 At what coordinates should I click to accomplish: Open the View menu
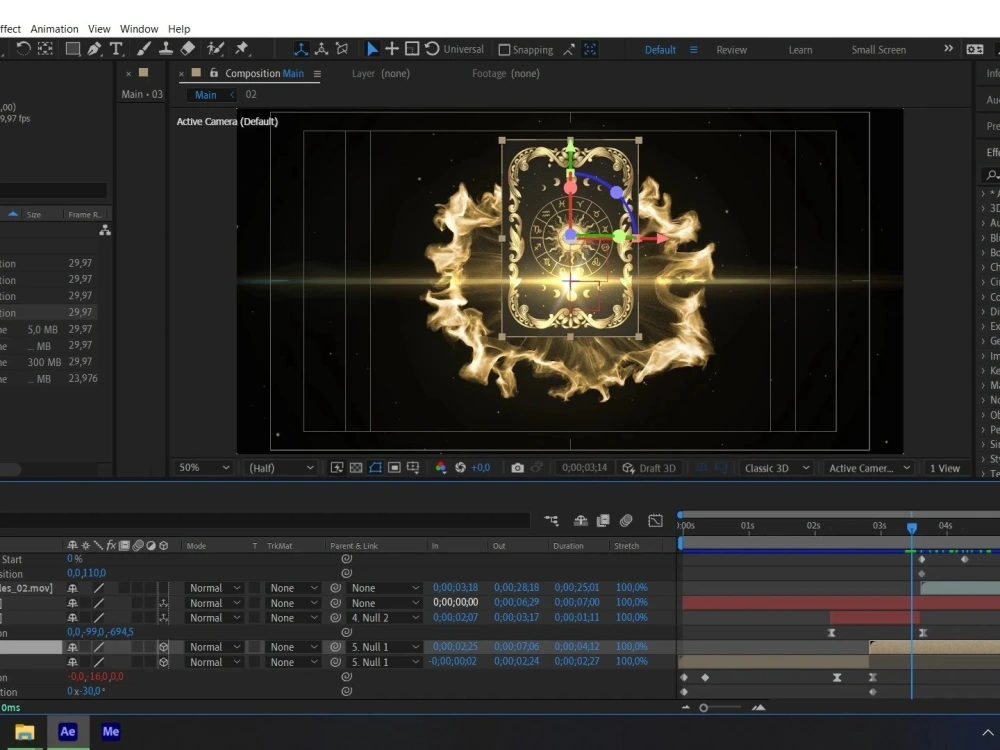[99, 29]
